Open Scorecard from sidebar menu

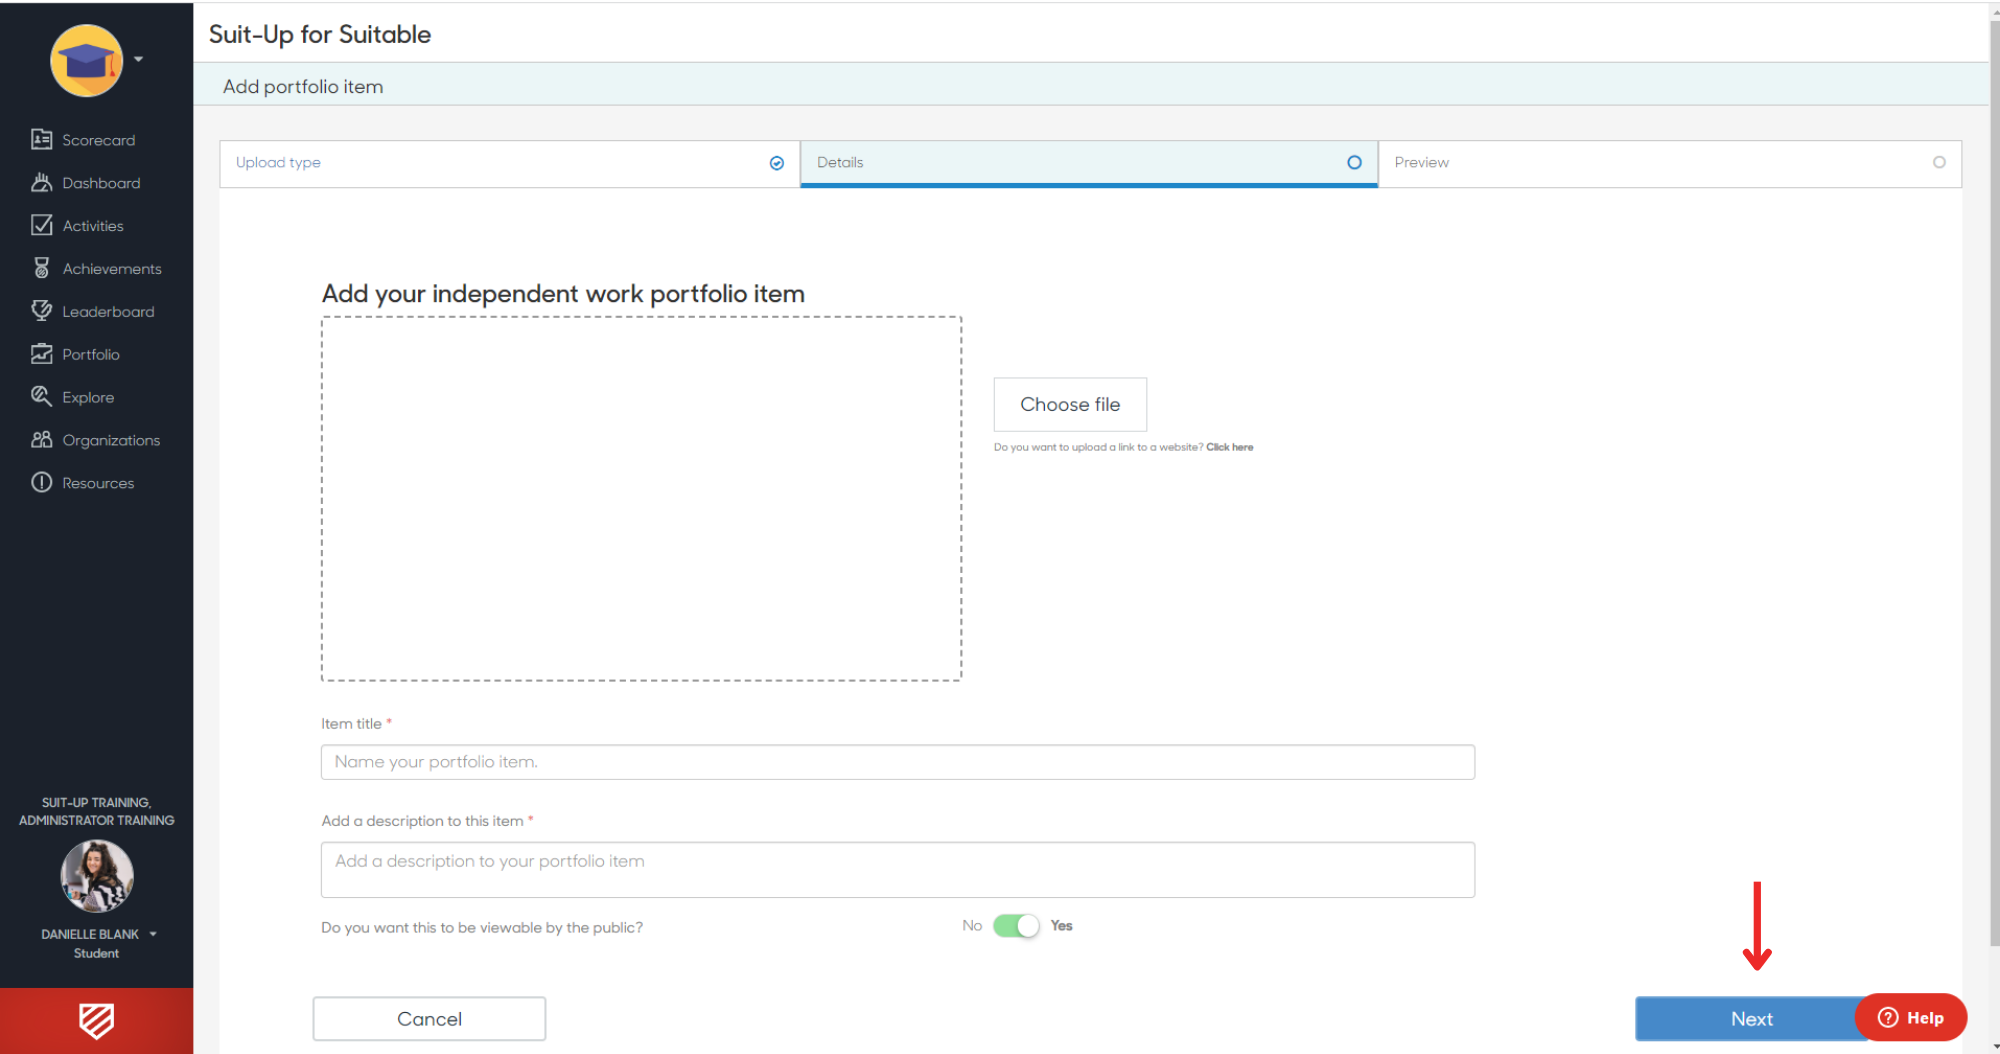click(x=96, y=140)
